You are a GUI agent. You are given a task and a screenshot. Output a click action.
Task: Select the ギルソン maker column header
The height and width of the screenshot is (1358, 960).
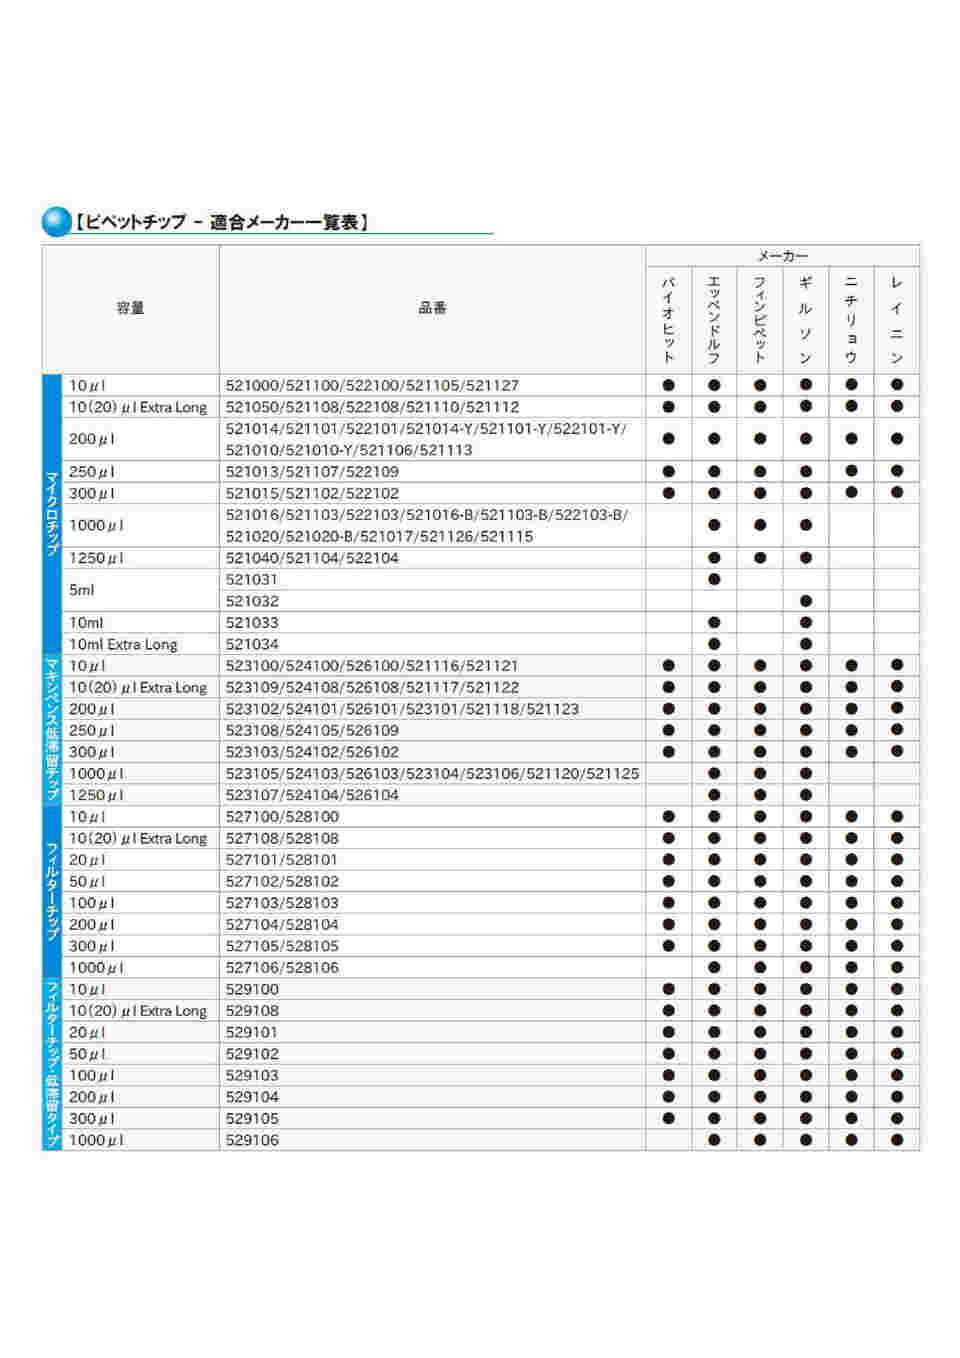point(806,320)
